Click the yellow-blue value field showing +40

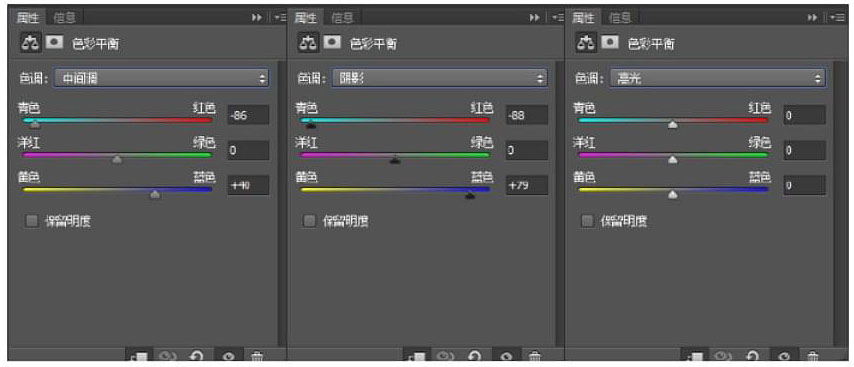[x=248, y=185]
